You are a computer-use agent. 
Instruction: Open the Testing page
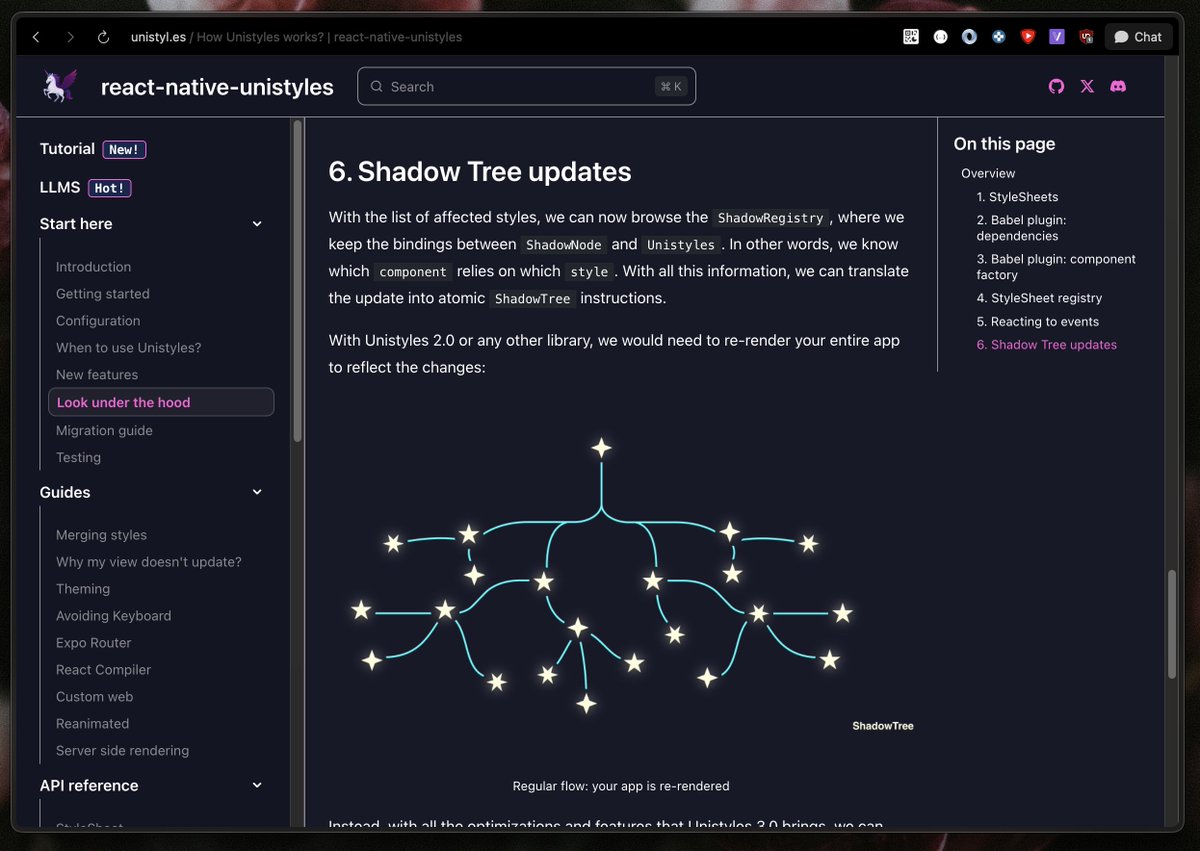point(78,457)
